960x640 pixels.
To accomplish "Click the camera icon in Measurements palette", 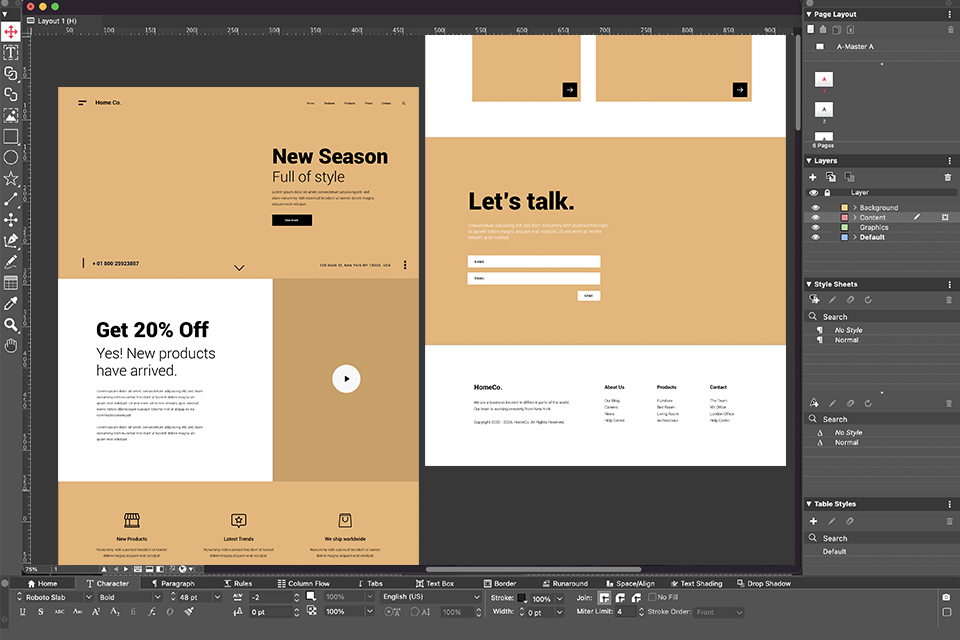I will click(x=947, y=597).
